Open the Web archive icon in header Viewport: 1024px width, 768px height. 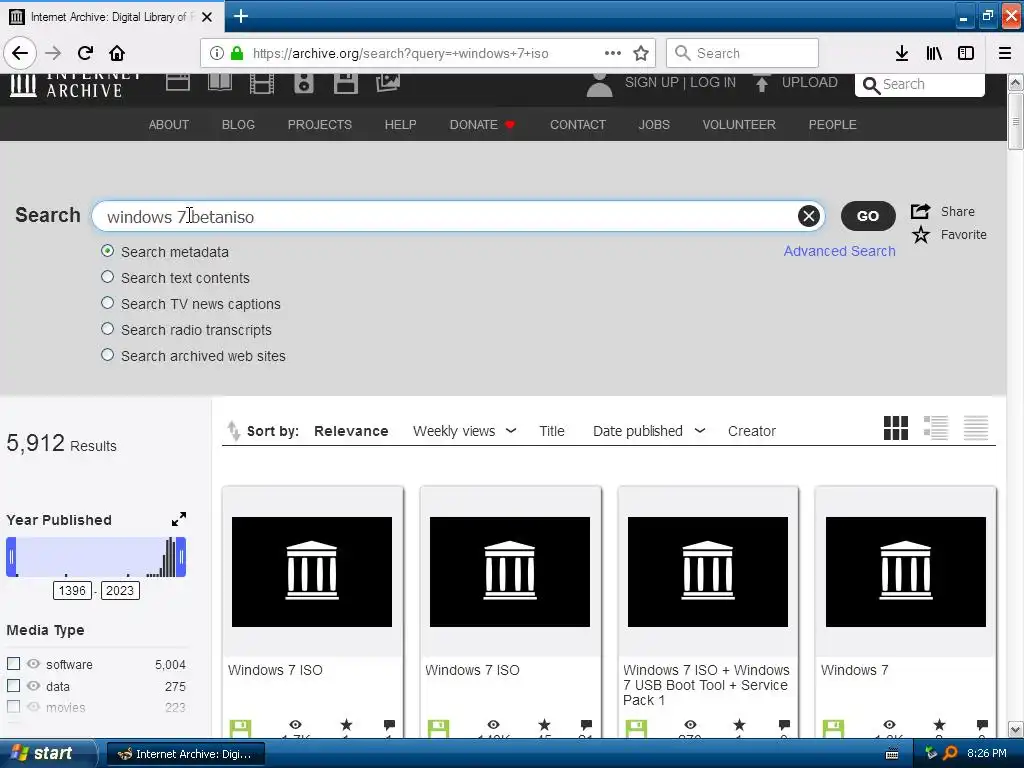pos(178,82)
